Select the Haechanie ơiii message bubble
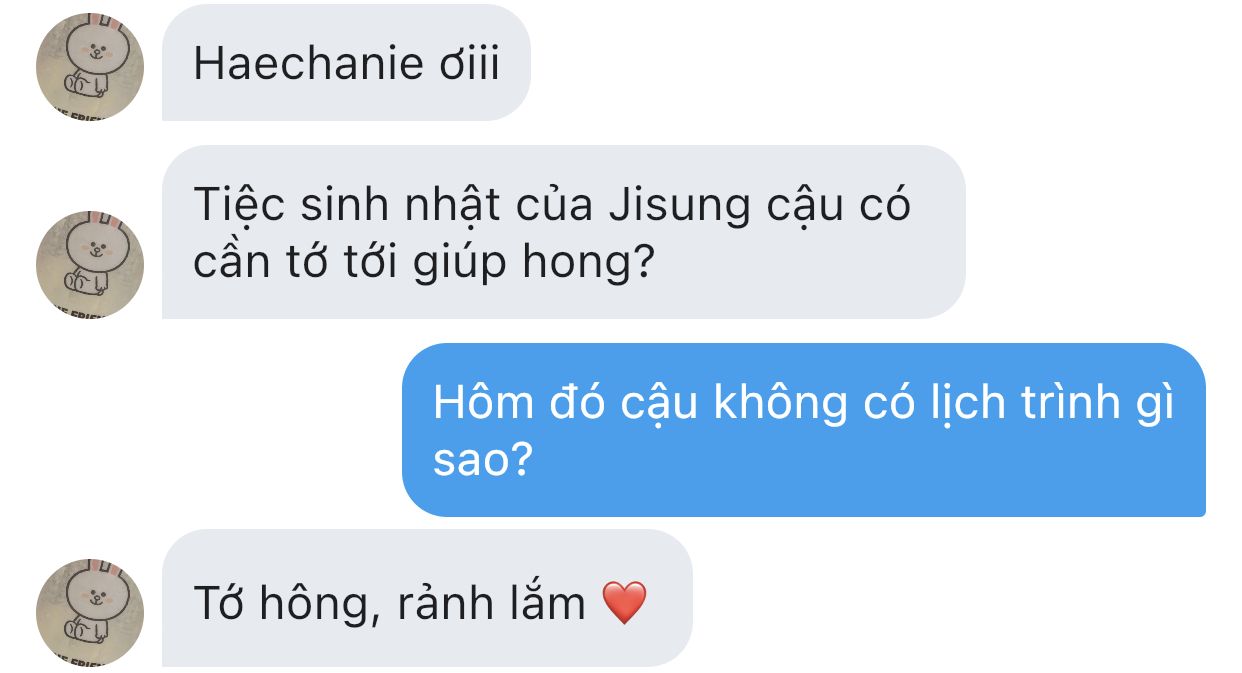Screen dimensions: 1242x673 pyautogui.click(x=346, y=62)
